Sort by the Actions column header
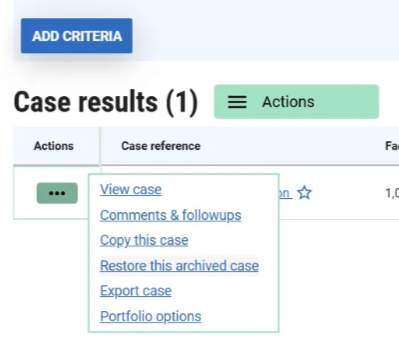The width and height of the screenshot is (399, 364). (54, 146)
